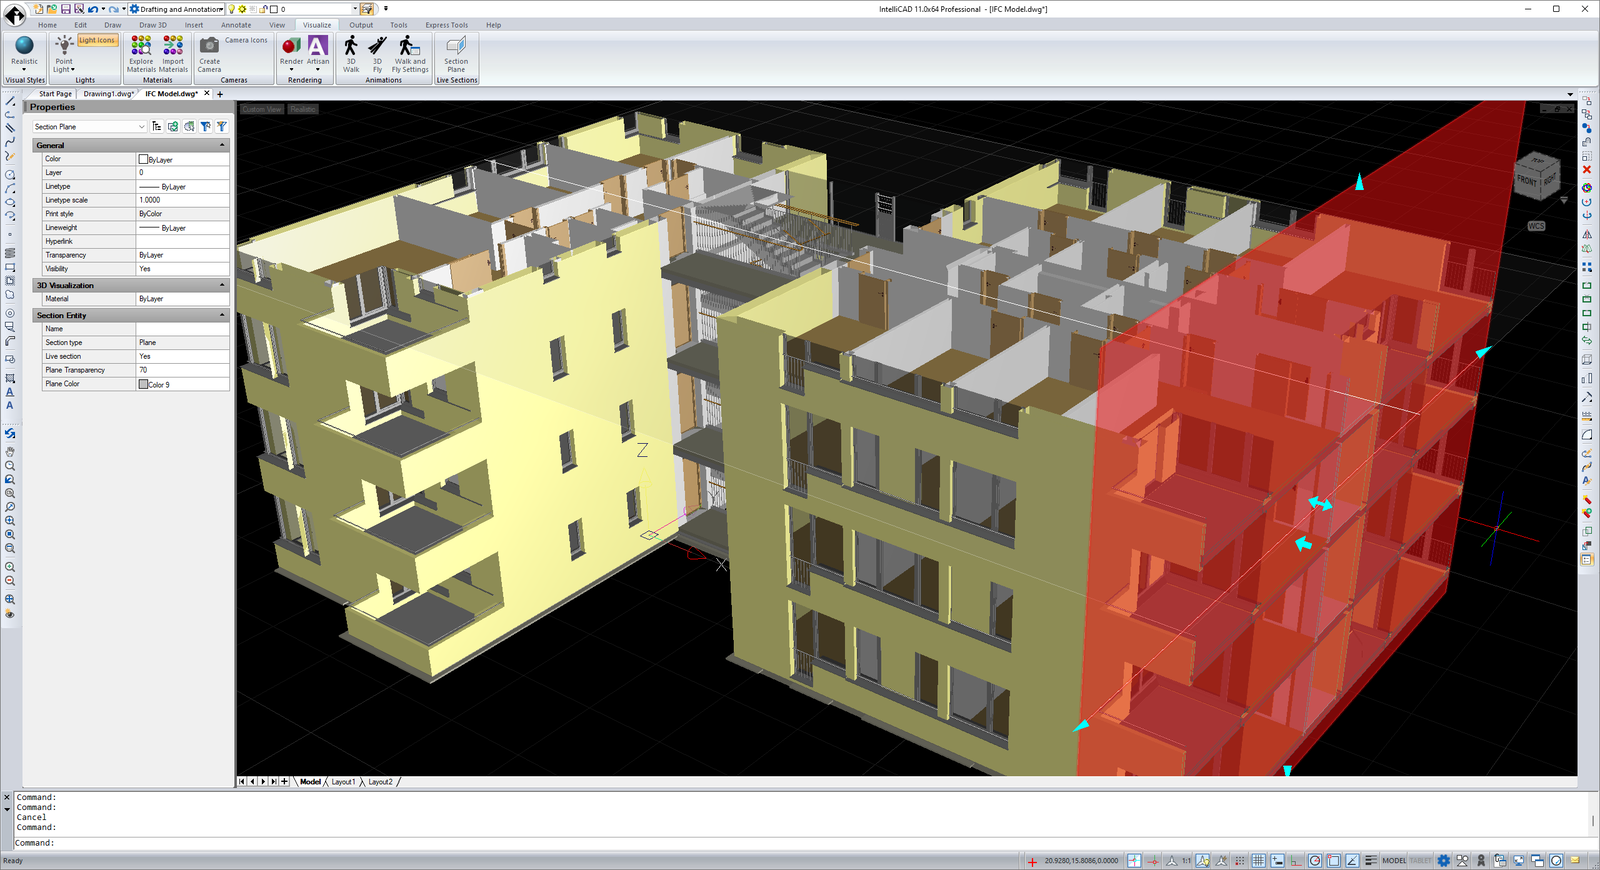Close the IFC Model.dwg tab
1600x870 pixels.
pyautogui.click(x=207, y=93)
